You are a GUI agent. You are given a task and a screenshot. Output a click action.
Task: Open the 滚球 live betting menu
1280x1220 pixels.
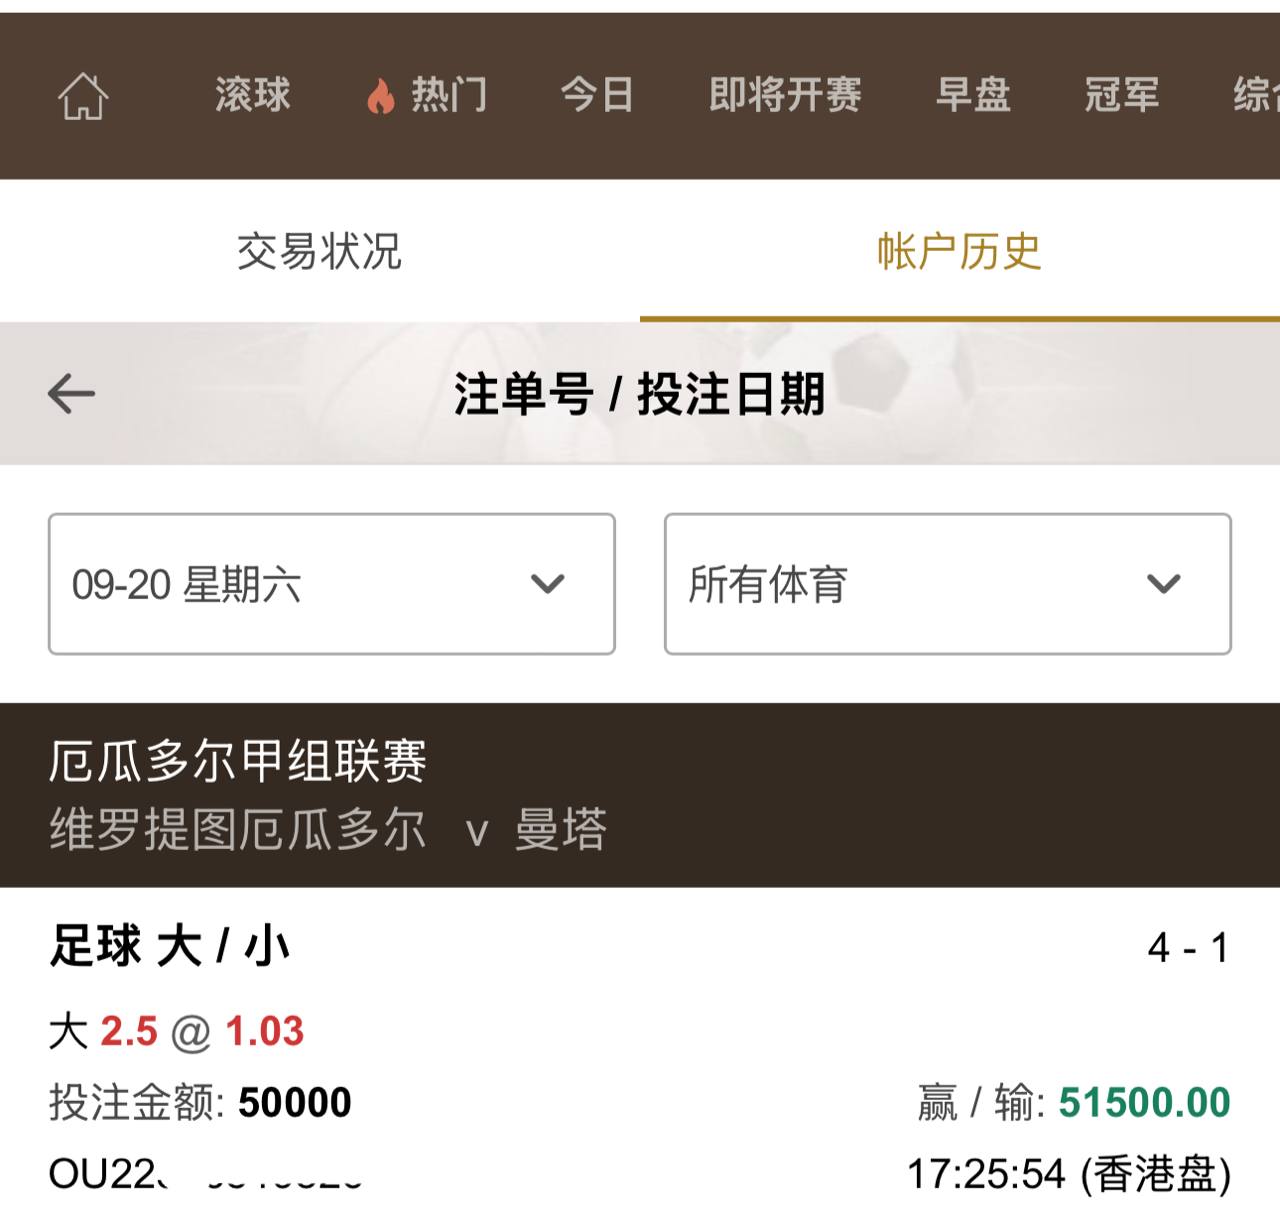(252, 96)
